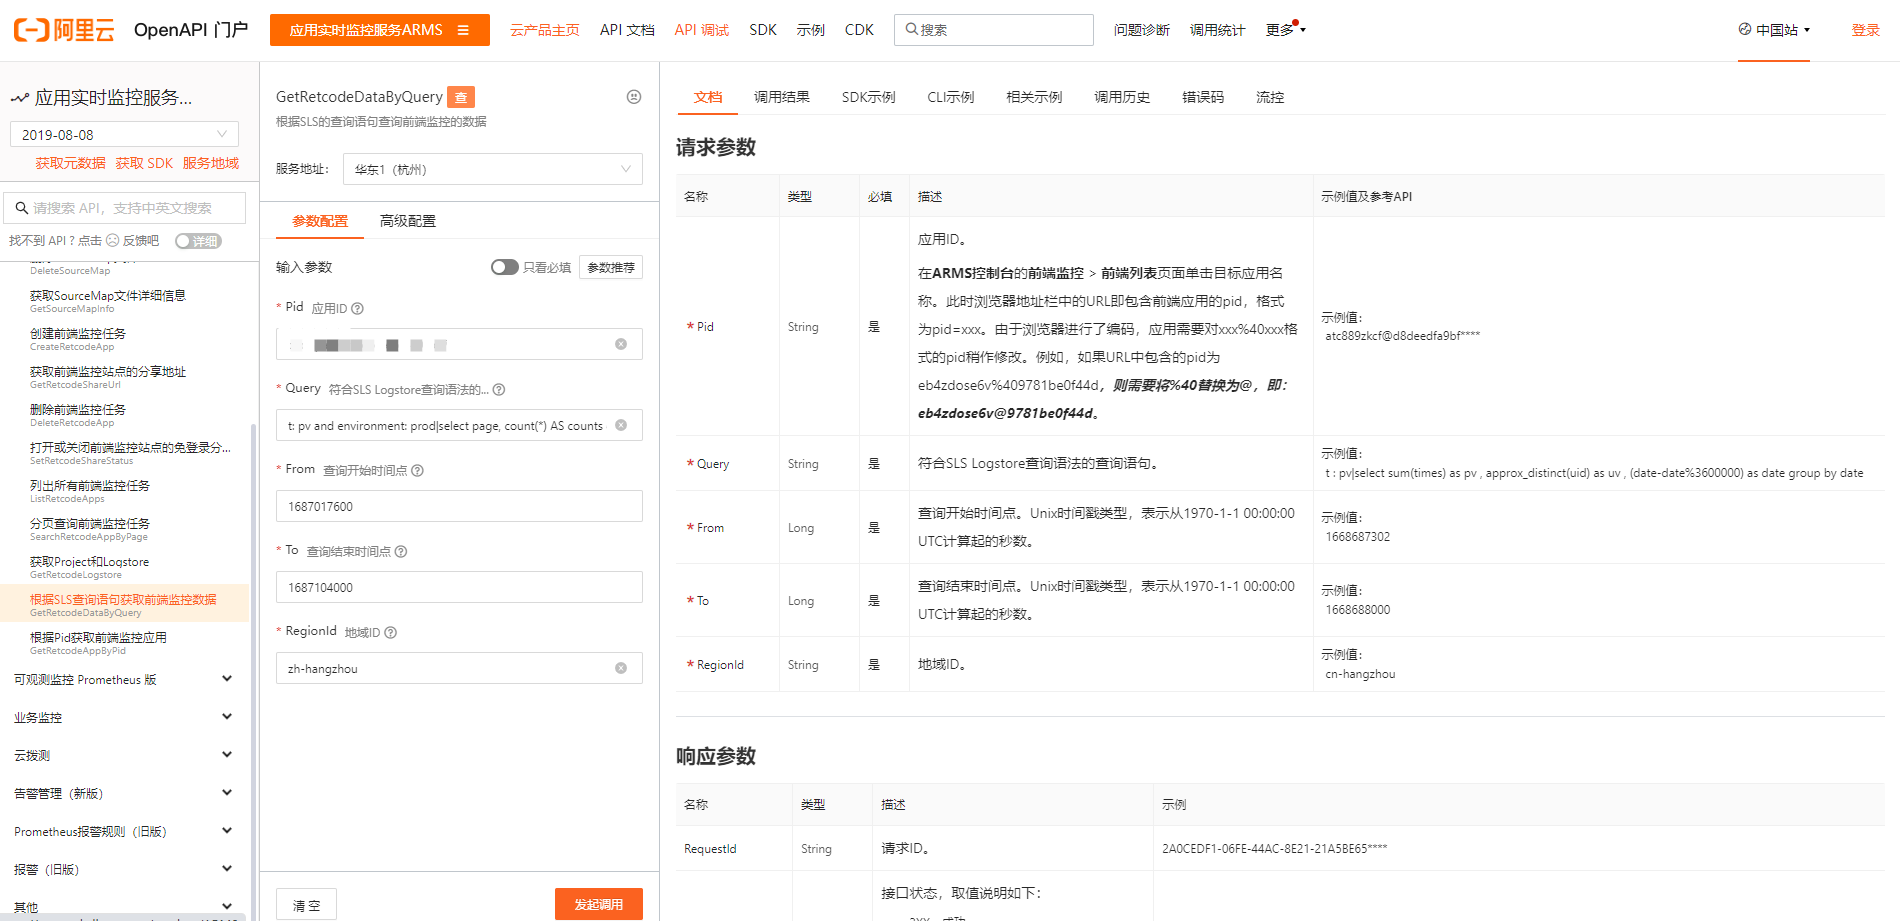
Task: Click the orange 查 badge next to GetRetcodeDataByQuery
Action: coord(461,97)
